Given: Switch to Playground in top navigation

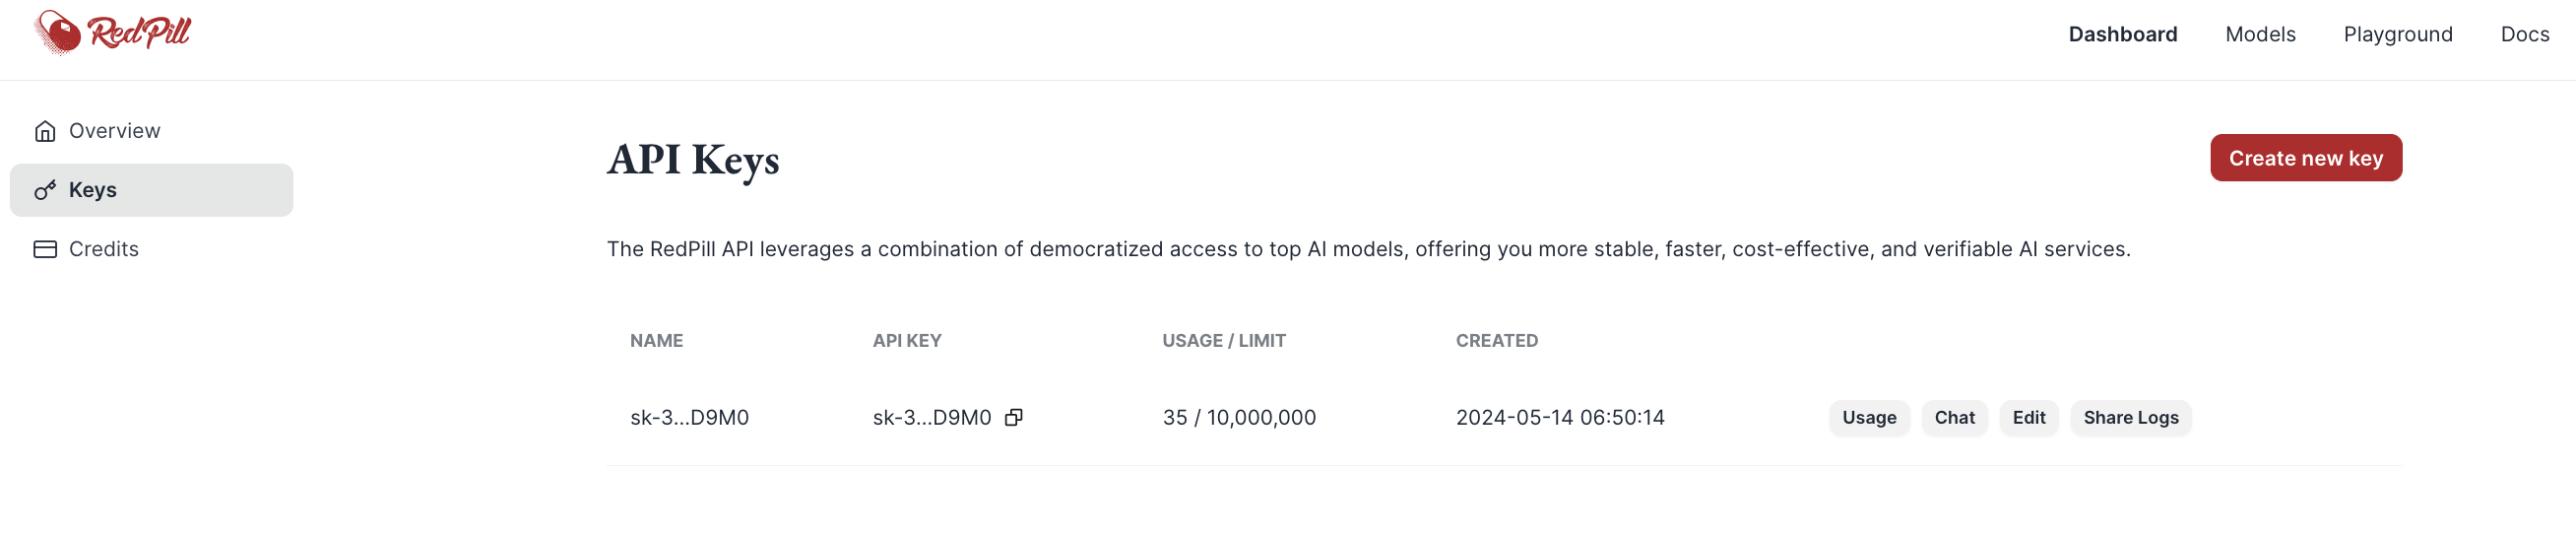Looking at the screenshot, I should (x=2397, y=34).
